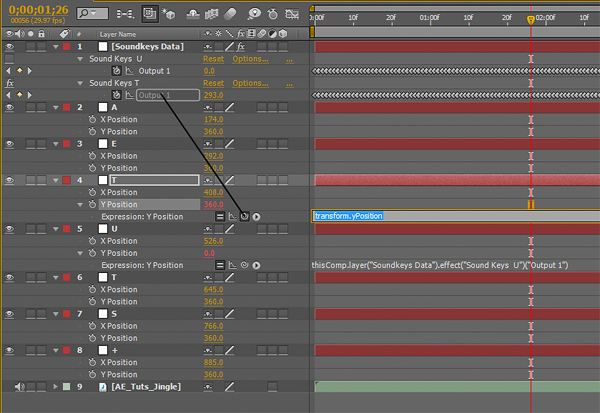Open the timeline search dropdown
Screen dimensions: 600x413
(92, 14)
